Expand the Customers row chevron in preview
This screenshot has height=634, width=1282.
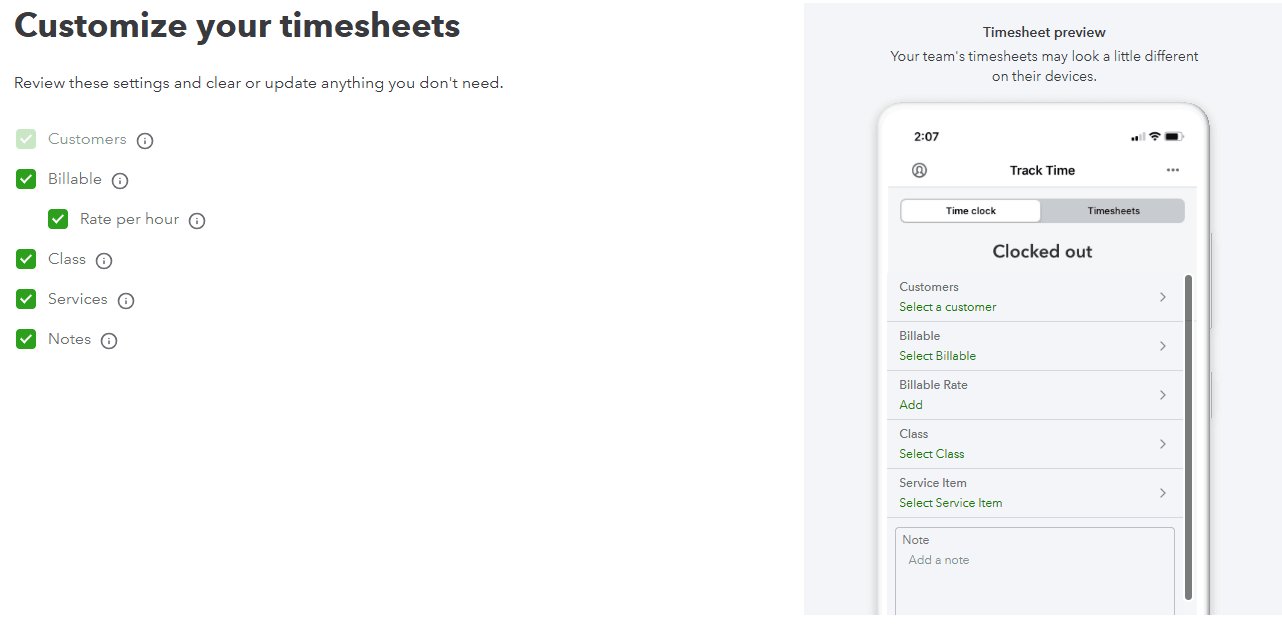(1163, 297)
